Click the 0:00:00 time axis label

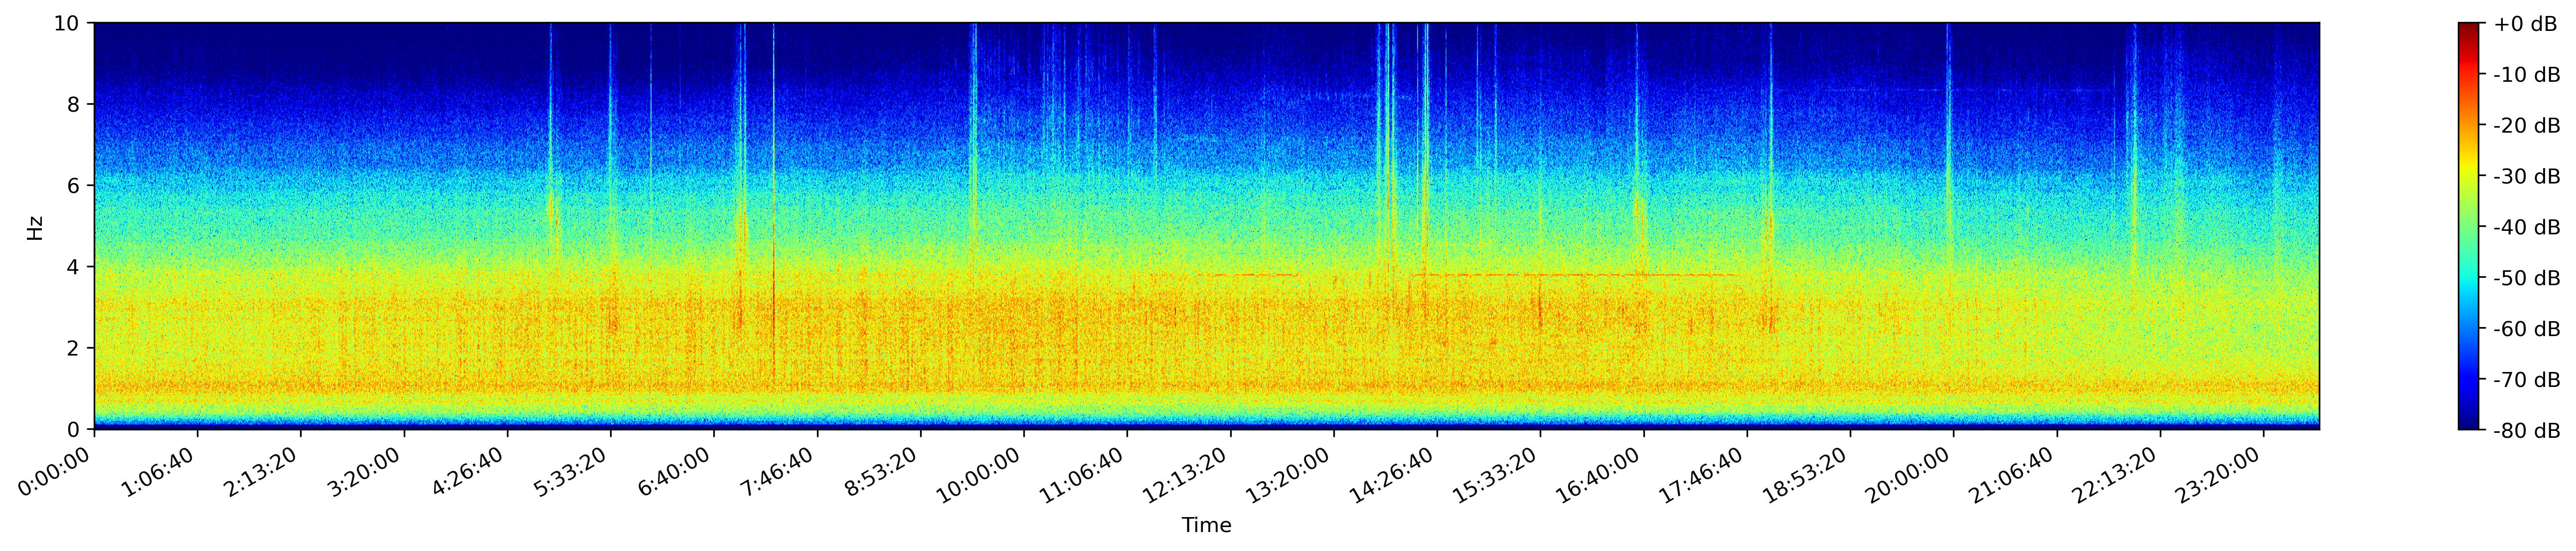point(53,471)
